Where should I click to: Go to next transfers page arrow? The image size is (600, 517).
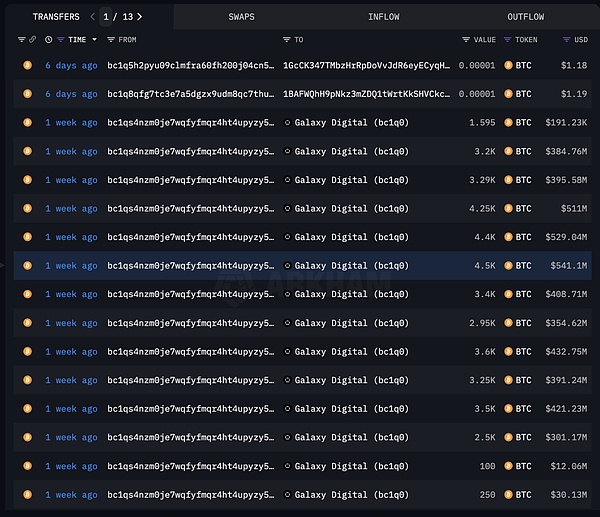pyautogui.click(x=139, y=16)
